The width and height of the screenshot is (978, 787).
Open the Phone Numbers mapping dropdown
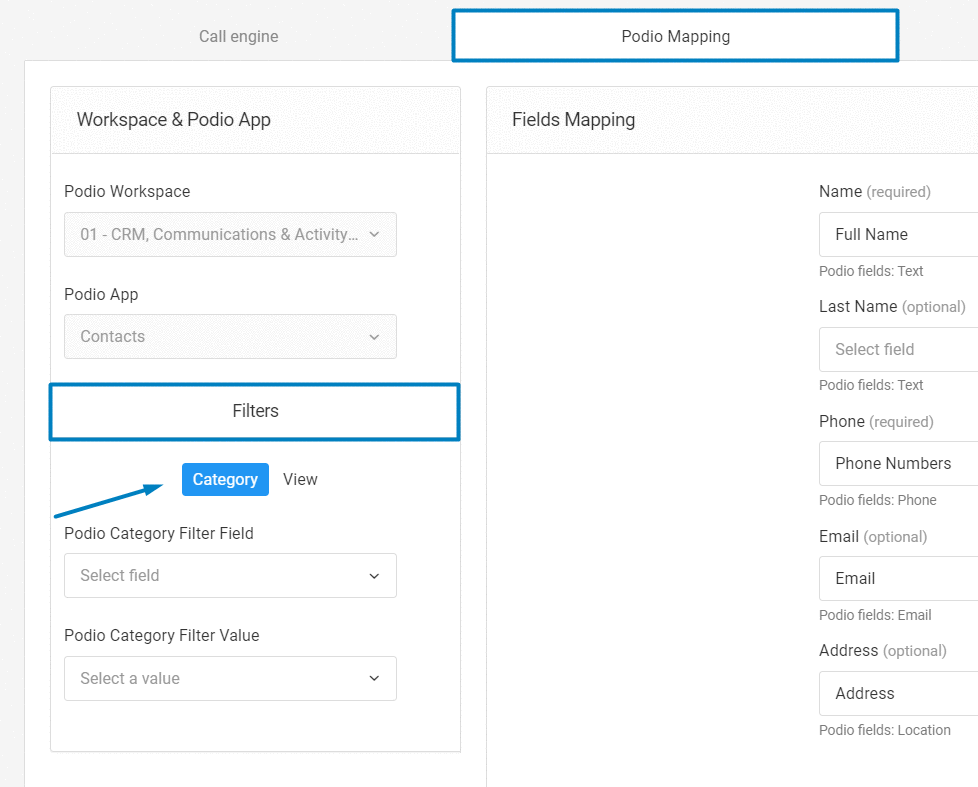point(897,464)
